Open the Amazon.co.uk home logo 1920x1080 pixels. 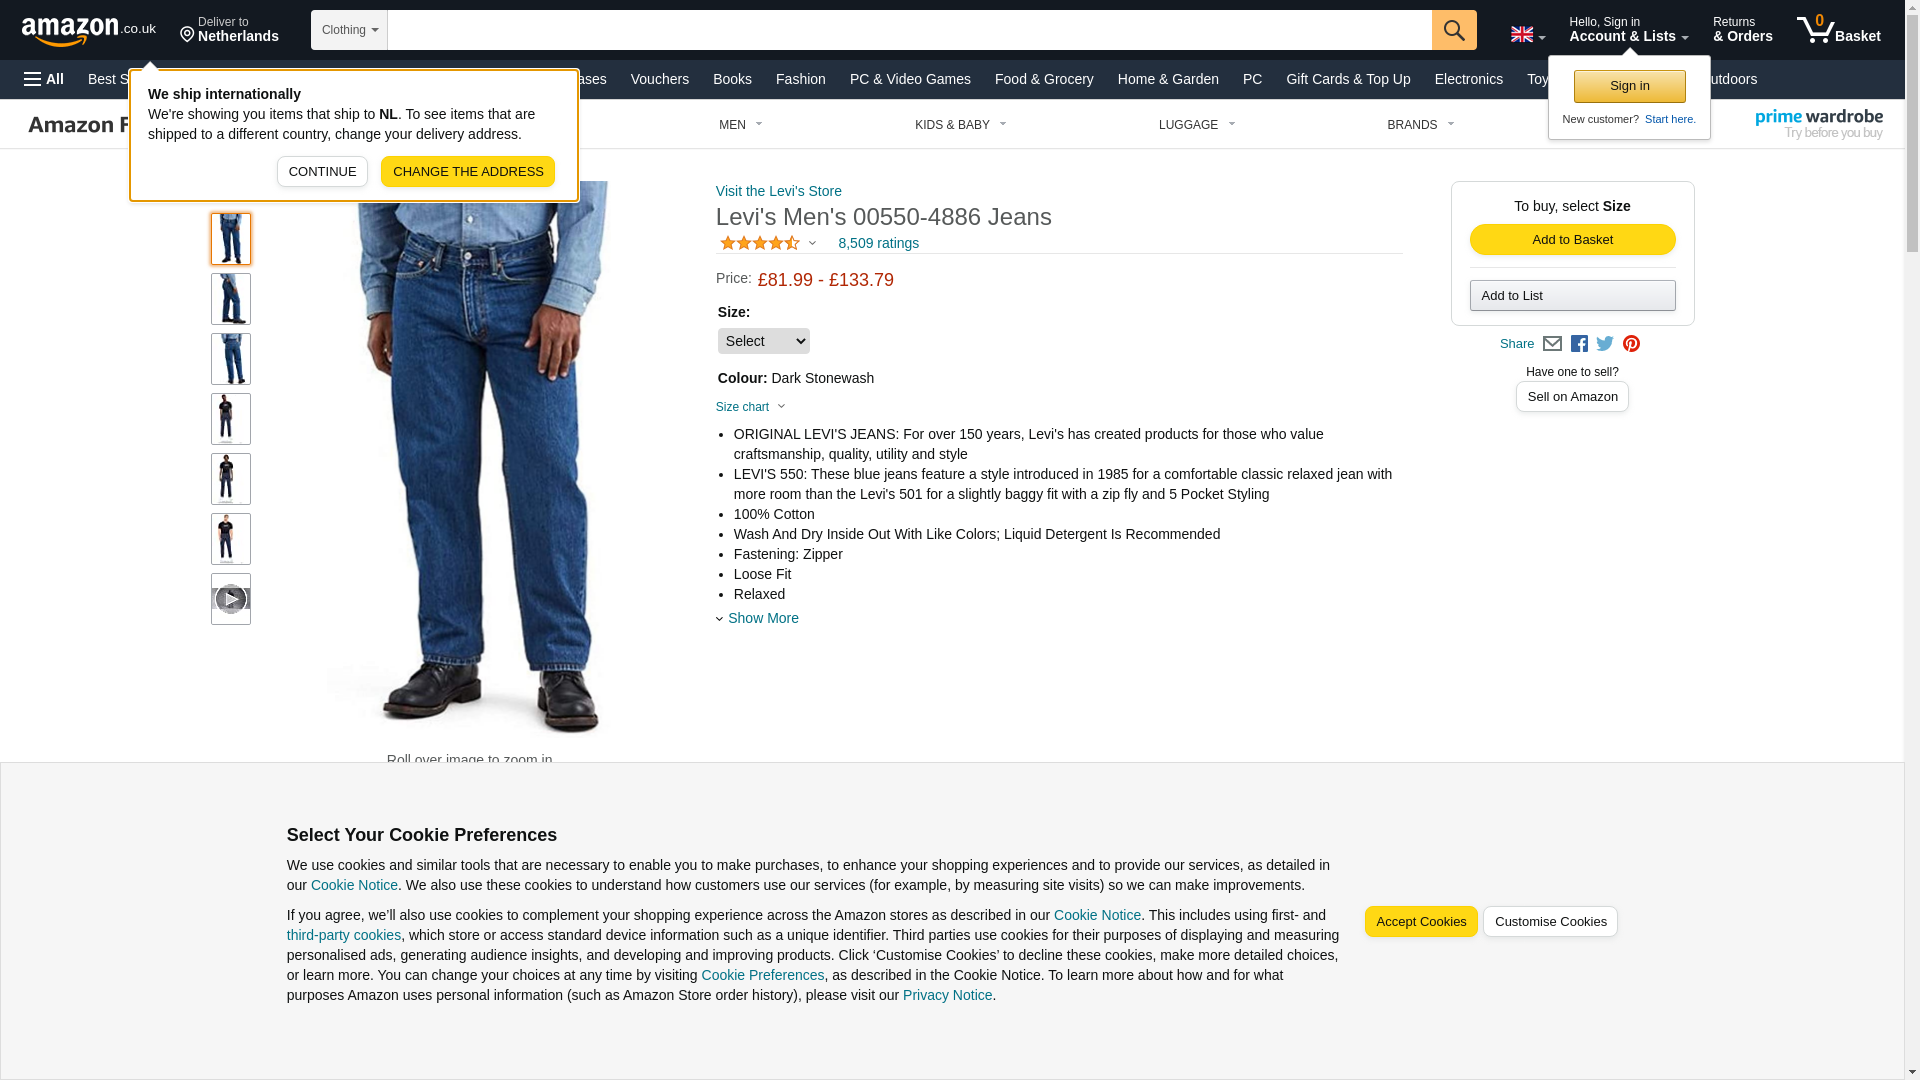[89, 30]
